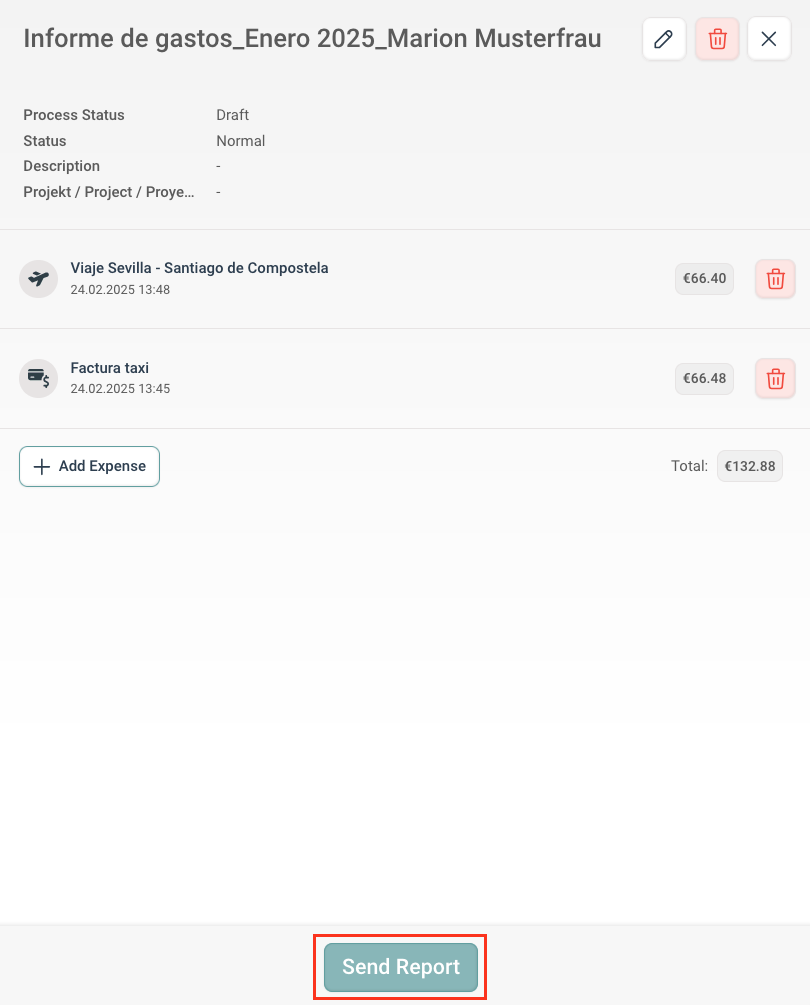Click the €66.48 amount badge
The height and width of the screenshot is (1005, 810).
704,379
